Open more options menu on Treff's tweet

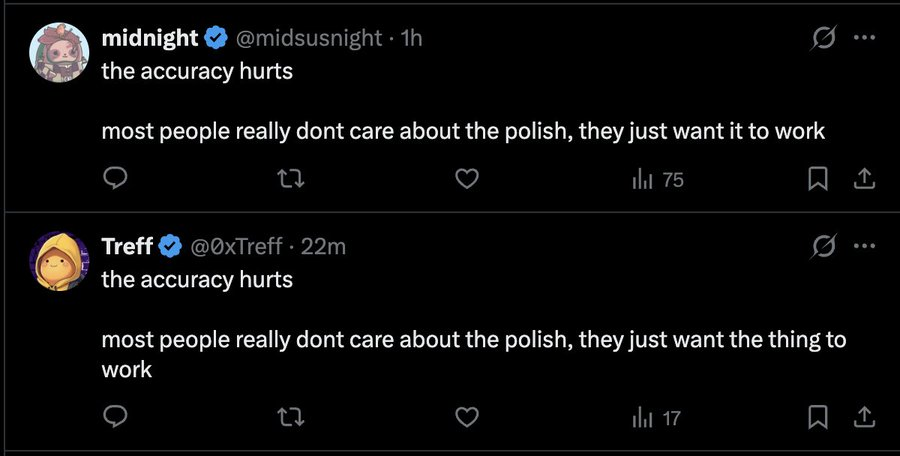[864, 246]
